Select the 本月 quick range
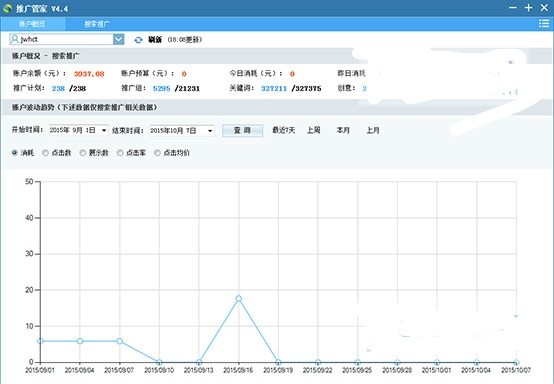This screenshot has height=384, width=554. tap(343, 130)
